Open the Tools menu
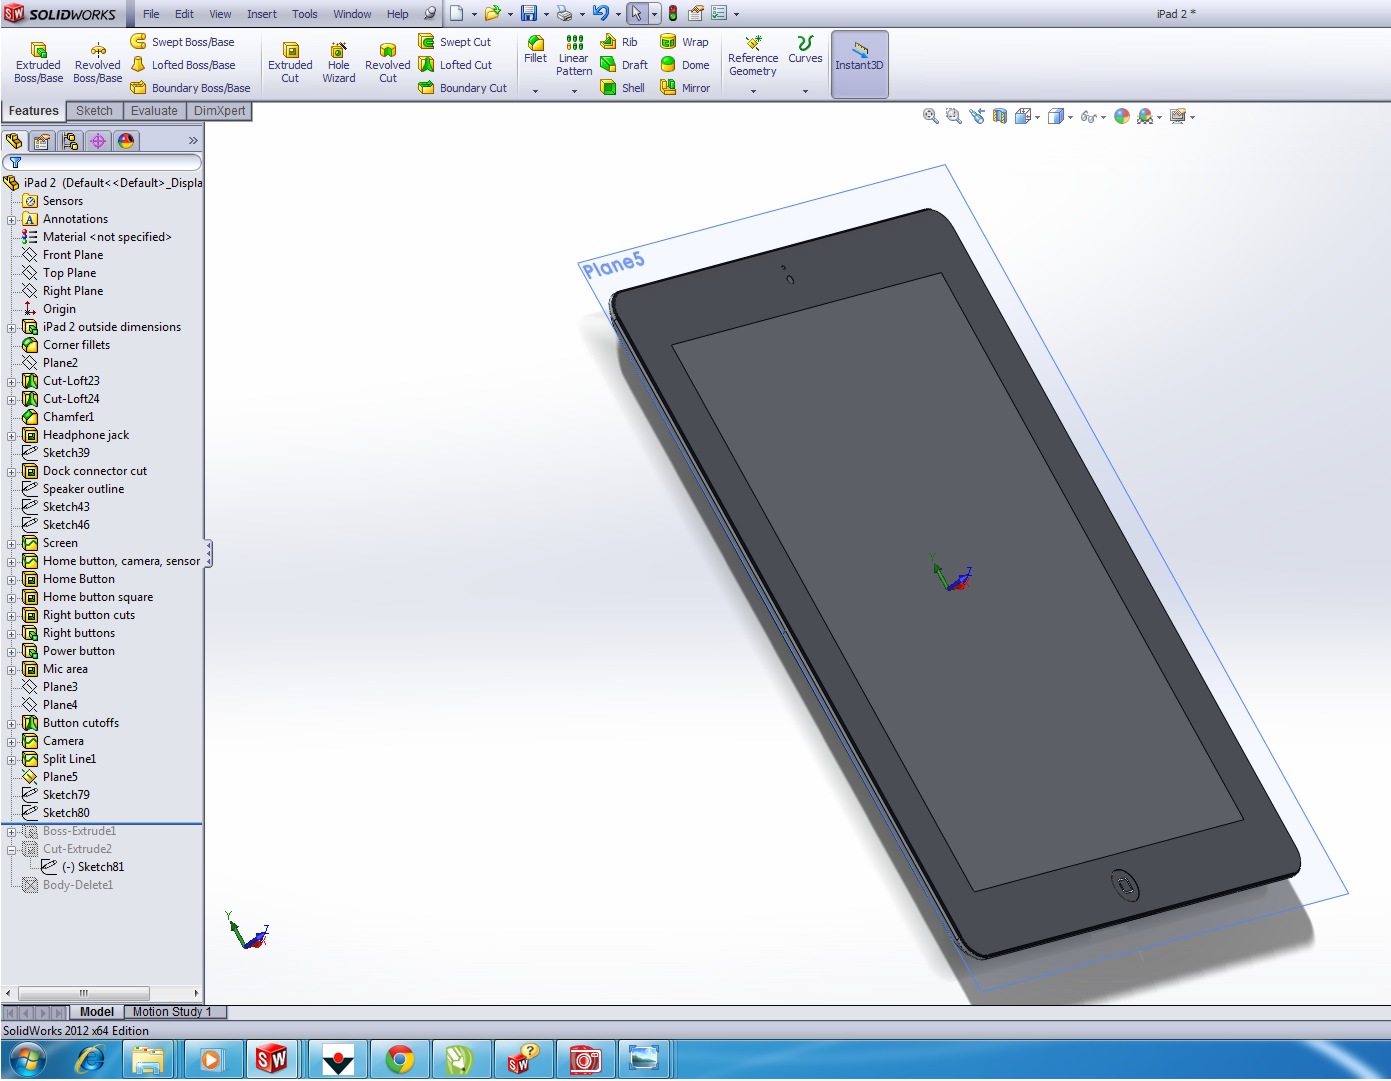 (x=305, y=14)
